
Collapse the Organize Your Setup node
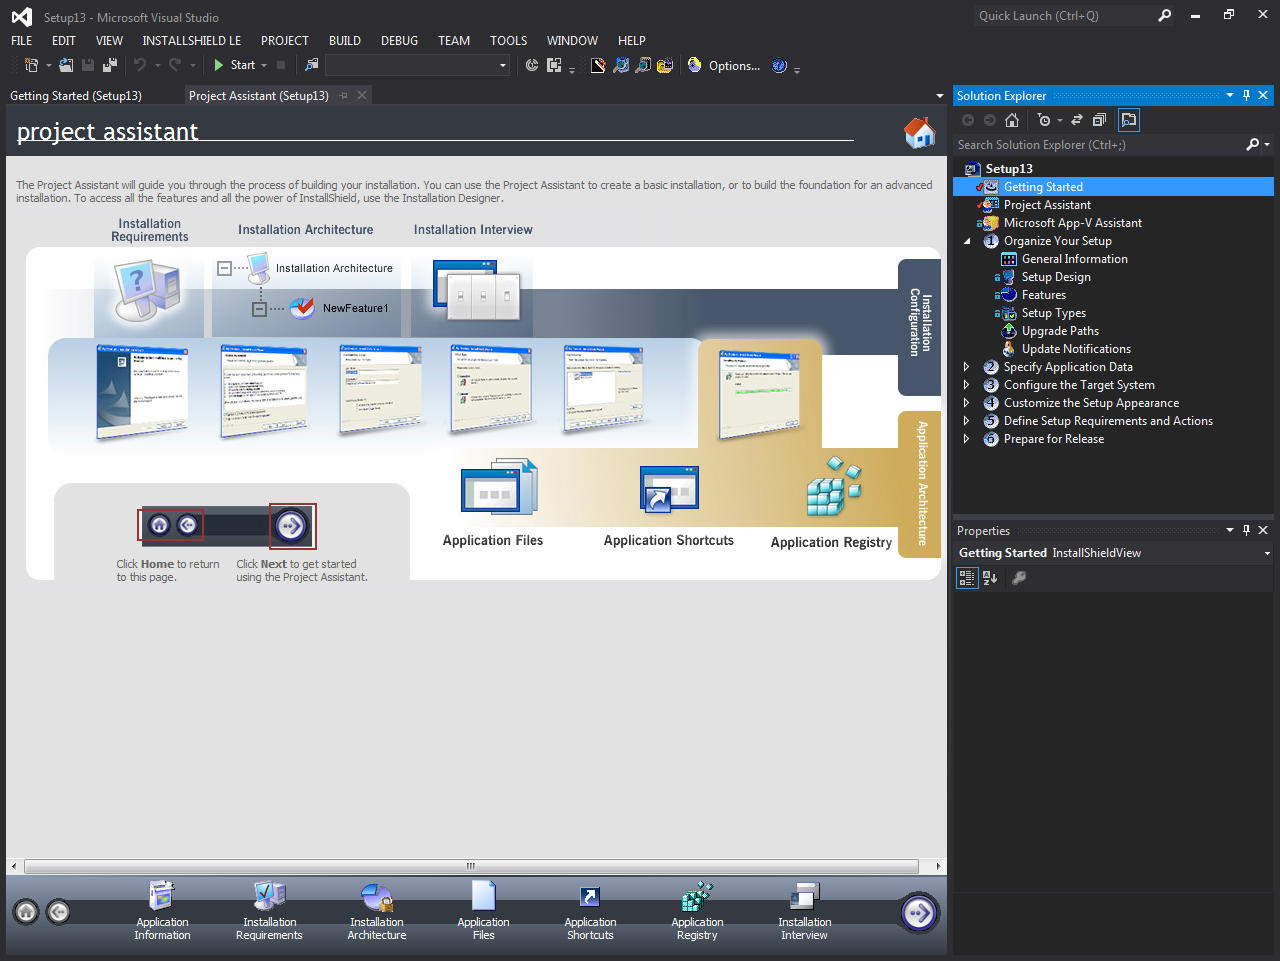(966, 241)
